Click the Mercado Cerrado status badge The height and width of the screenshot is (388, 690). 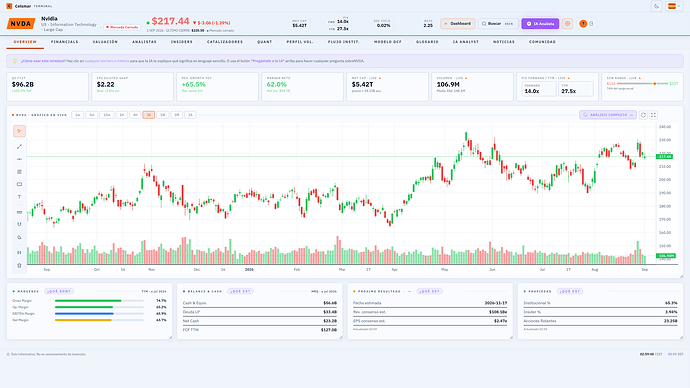tap(122, 27)
